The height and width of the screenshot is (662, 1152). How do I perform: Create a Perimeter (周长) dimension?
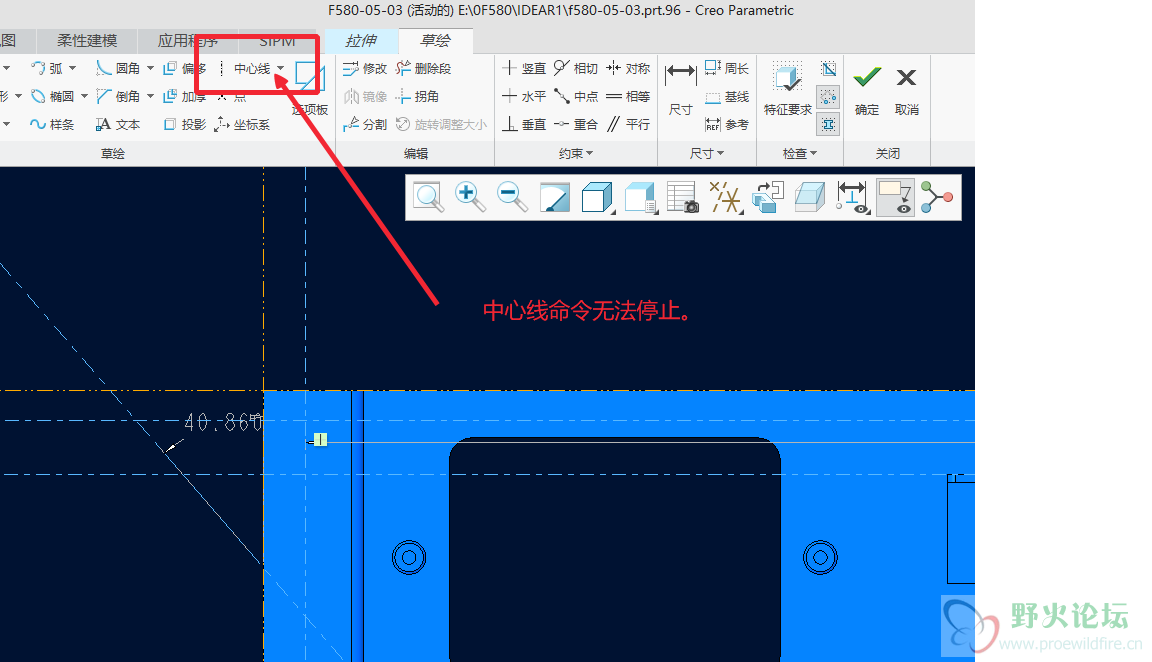pos(727,68)
